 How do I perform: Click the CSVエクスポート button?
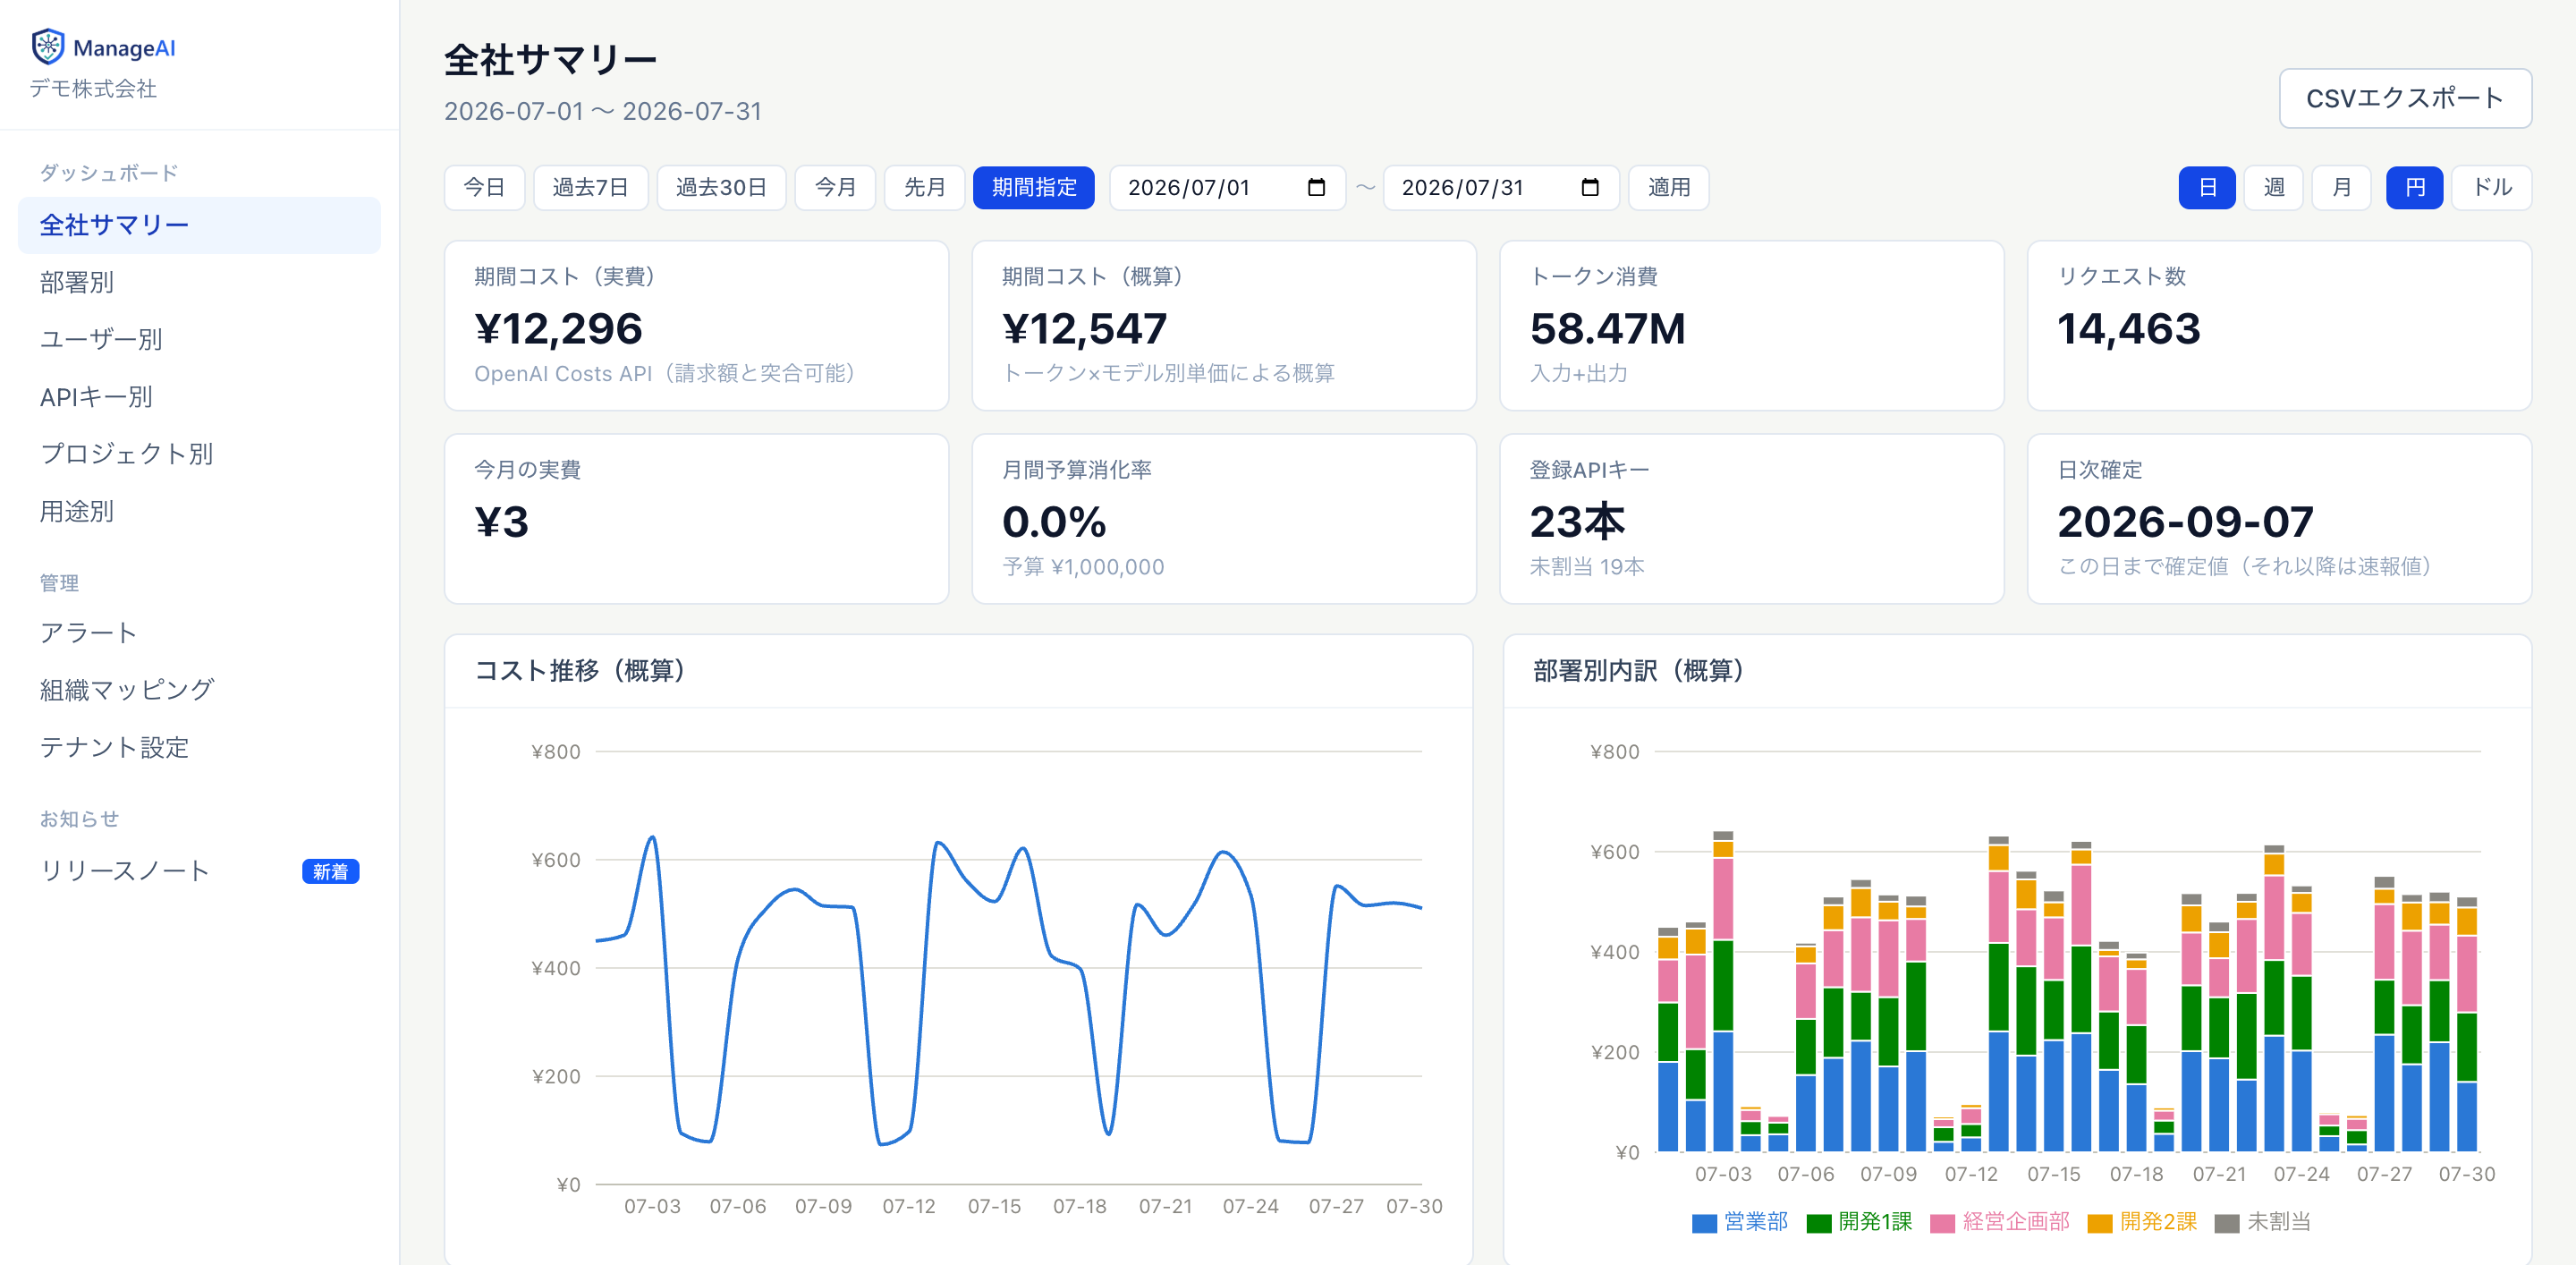(2405, 98)
